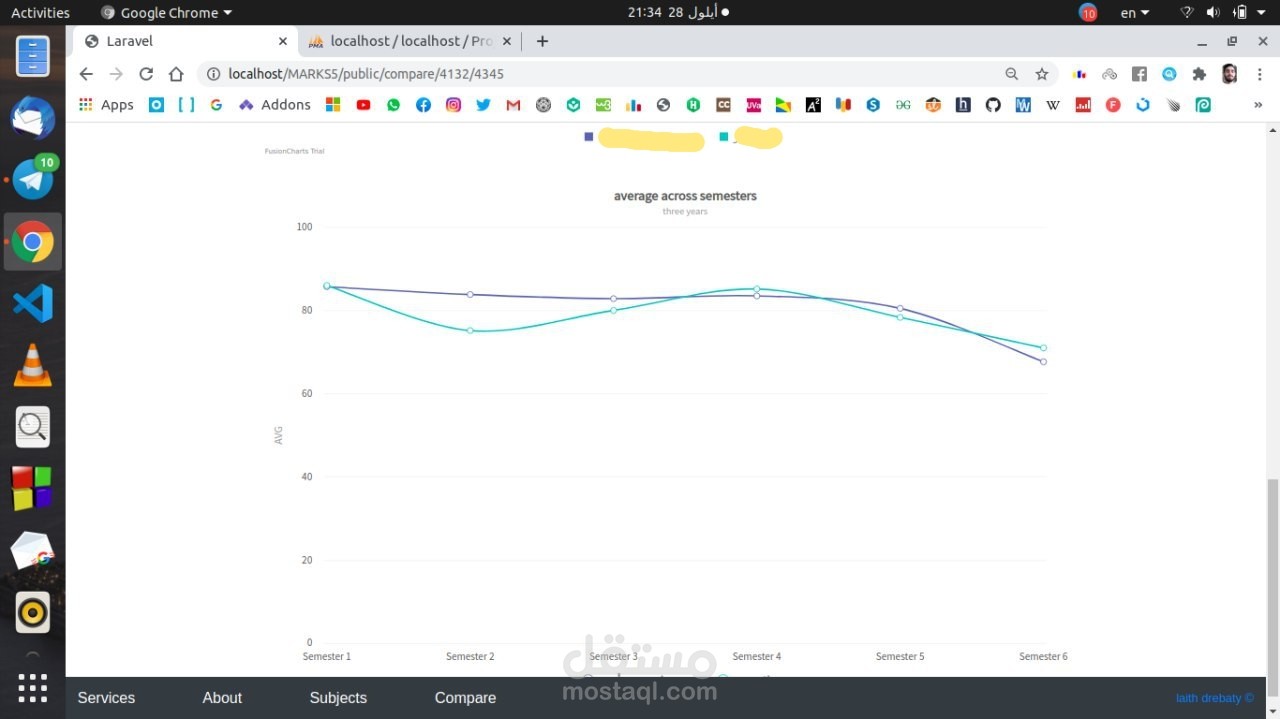This screenshot has width=1280, height=719.
Task: Launch Visual Studio Code from the dock
Action: (33, 303)
